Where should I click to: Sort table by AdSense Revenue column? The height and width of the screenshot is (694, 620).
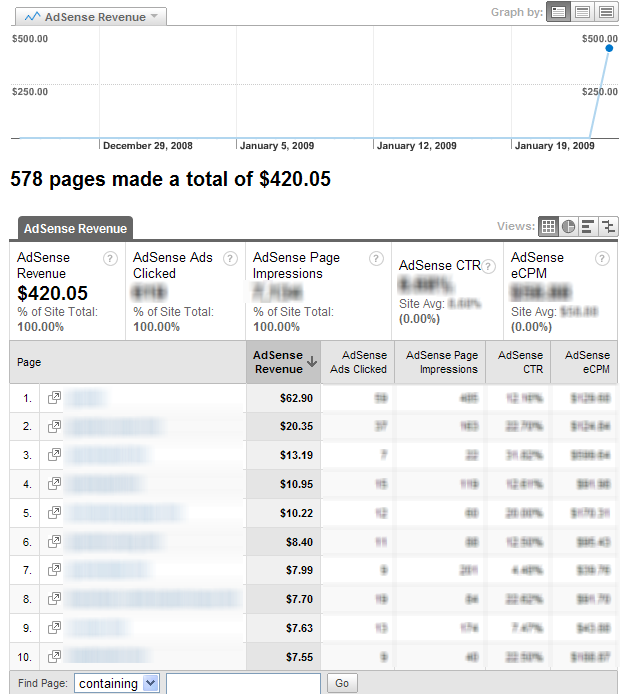(284, 362)
